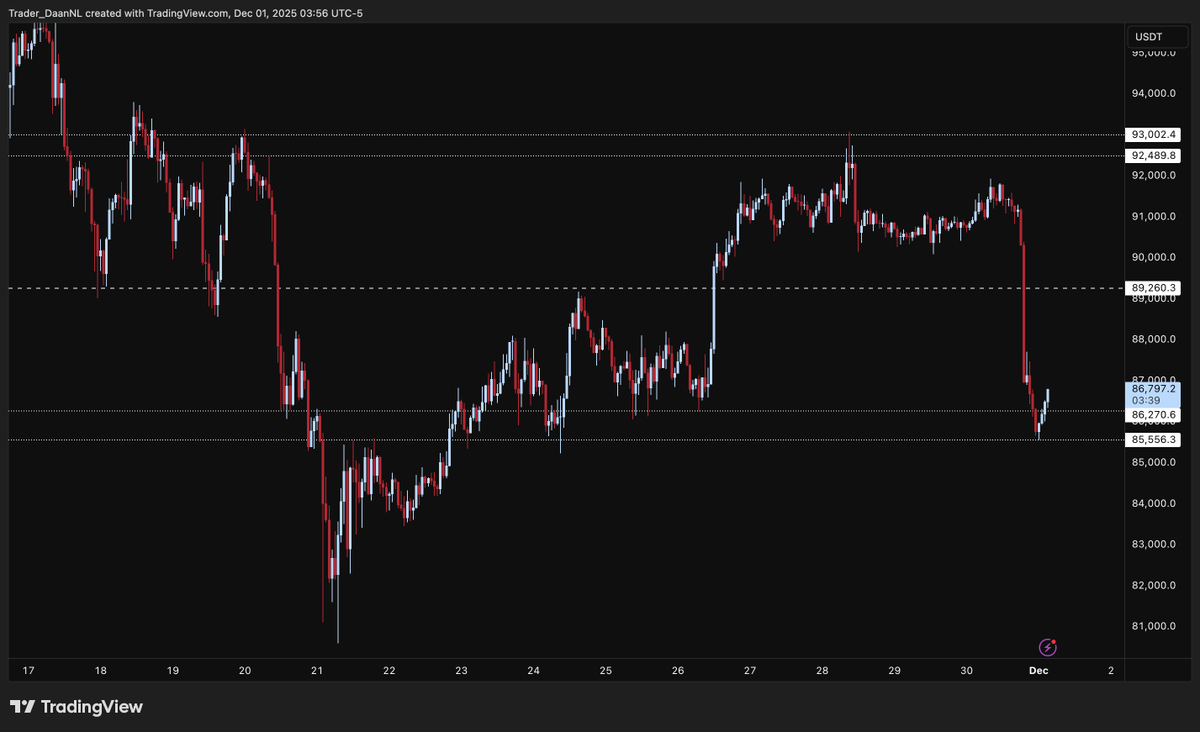Click date 30 on the time axis
This screenshot has width=1200, height=732.
pyautogui.click(x=966, y=671)
